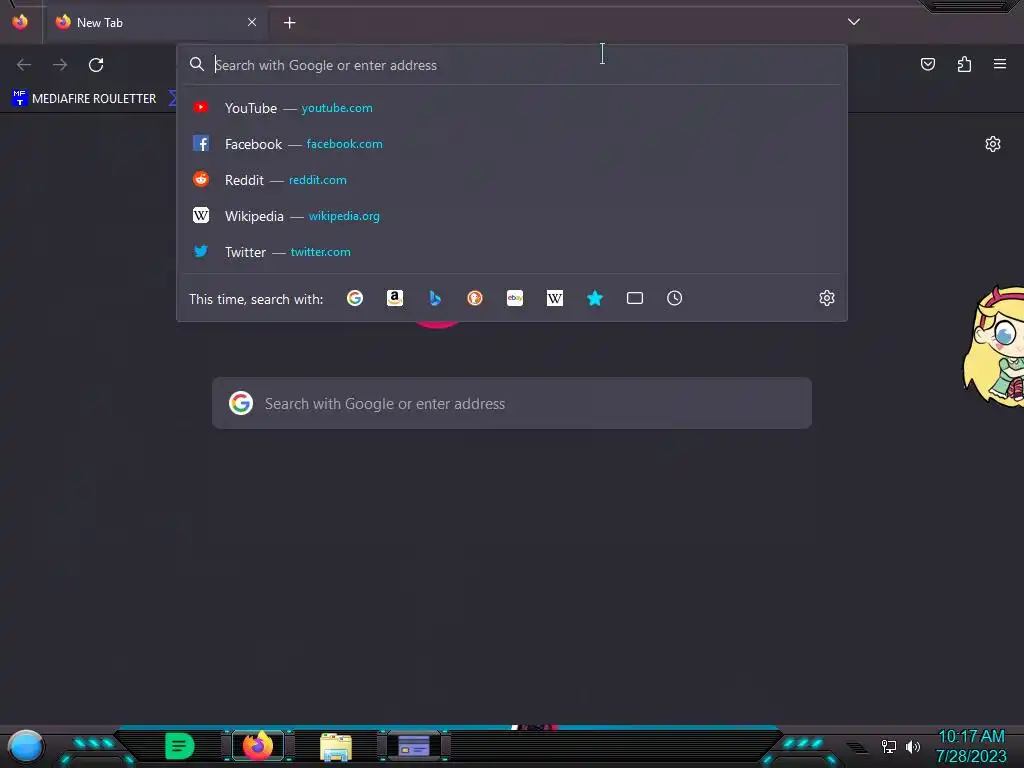1024x768 pixels.
Task: Select the New Tab tab
Action: point(157,22)
